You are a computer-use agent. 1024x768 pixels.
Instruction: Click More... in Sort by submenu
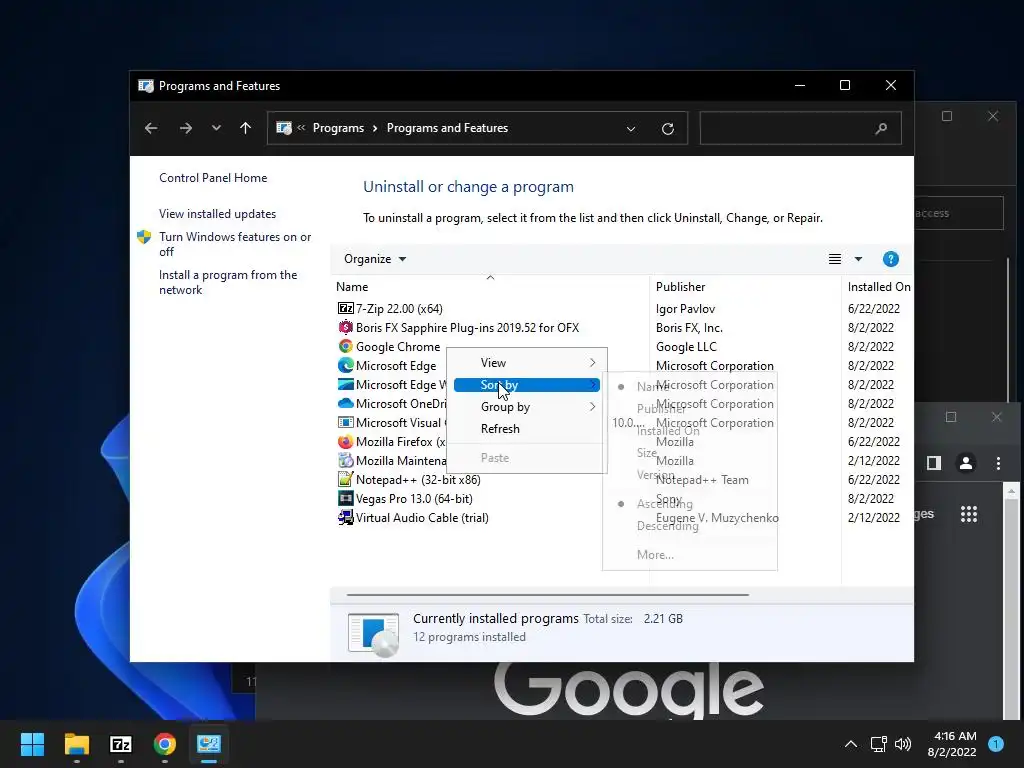pyautogui.click(x=655, y=555)
